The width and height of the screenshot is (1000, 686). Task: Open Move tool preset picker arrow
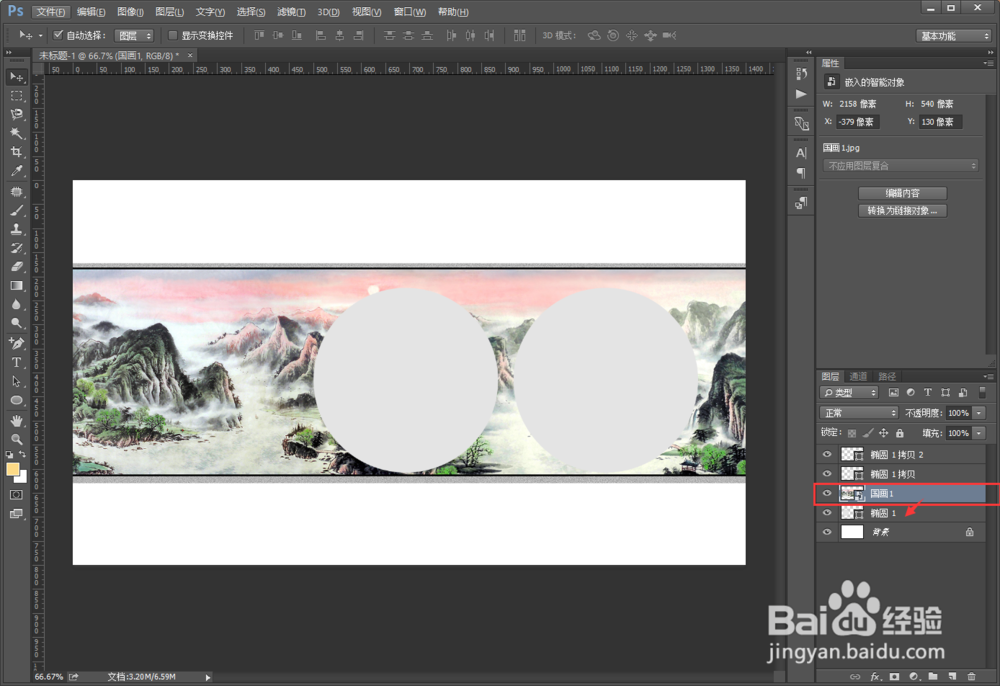pos(40,36)
